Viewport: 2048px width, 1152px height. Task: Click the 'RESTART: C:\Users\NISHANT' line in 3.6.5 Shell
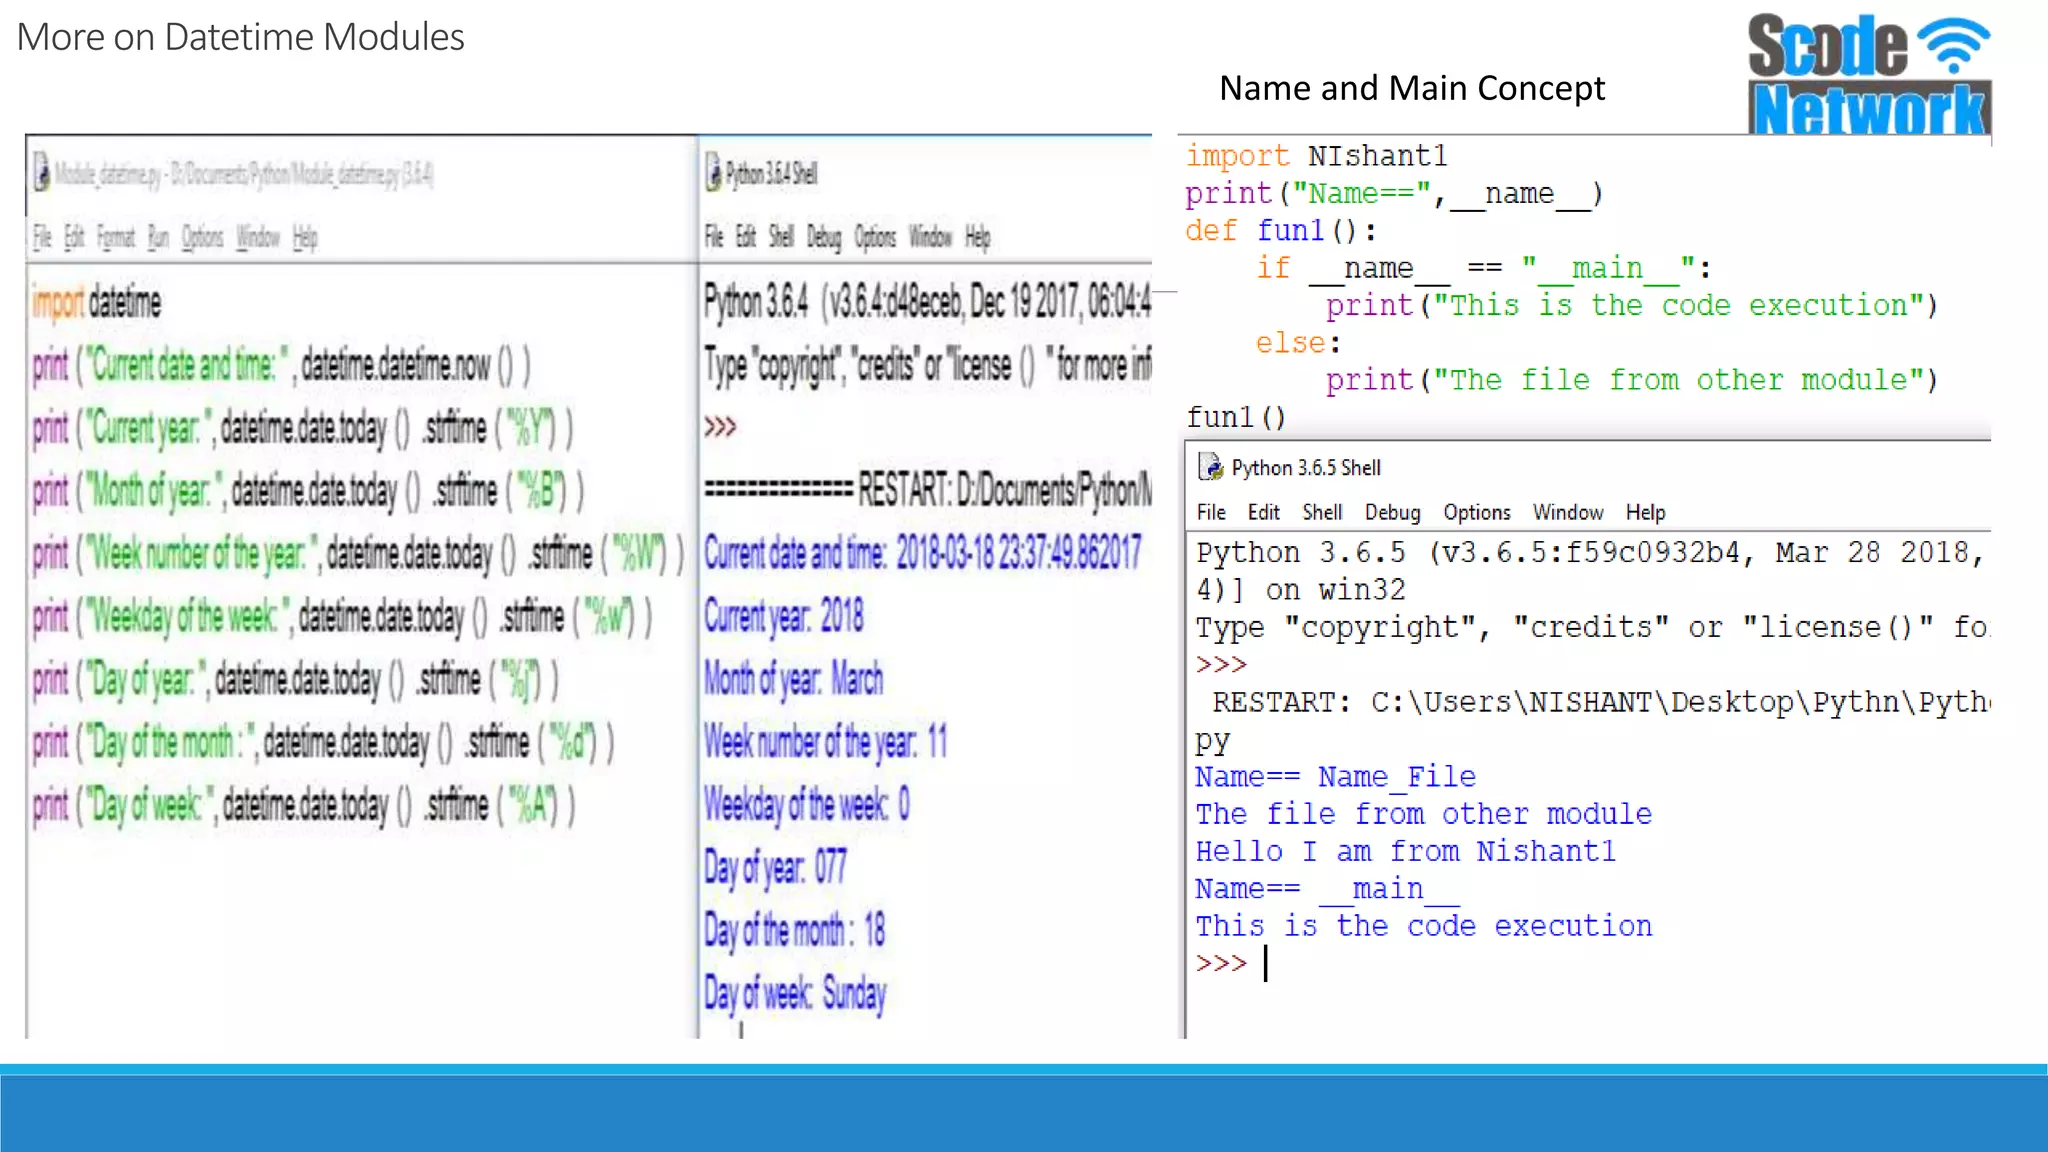(1601, 702)
